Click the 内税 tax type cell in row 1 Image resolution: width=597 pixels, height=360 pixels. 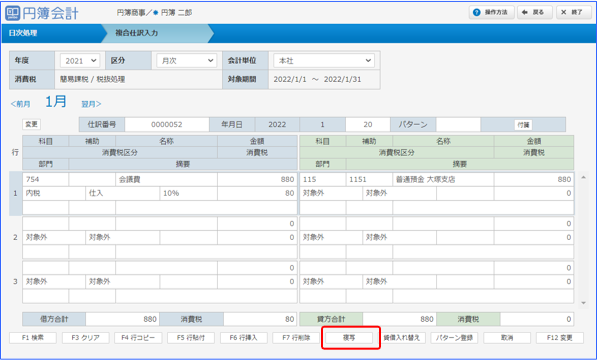(54, 193)
